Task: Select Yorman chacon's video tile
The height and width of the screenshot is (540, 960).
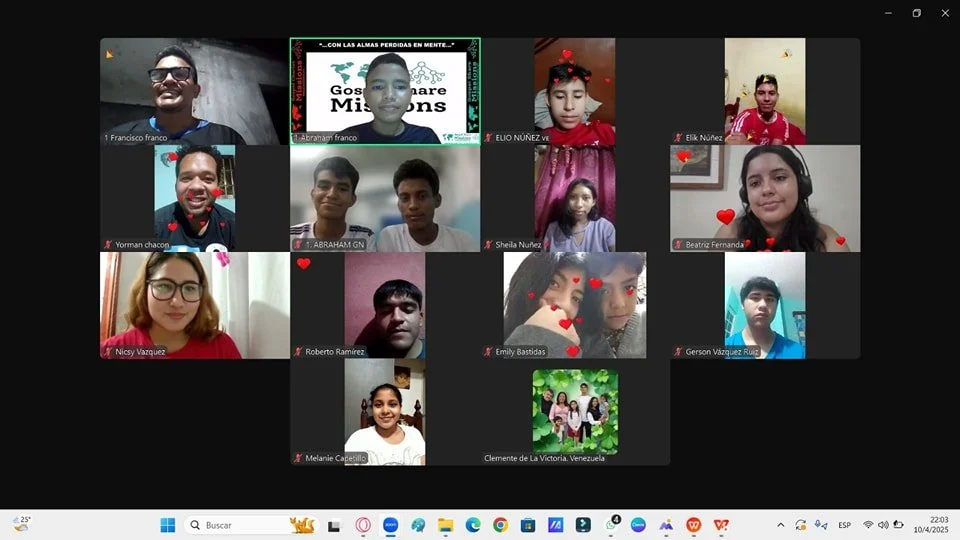Action: [195, 198]
